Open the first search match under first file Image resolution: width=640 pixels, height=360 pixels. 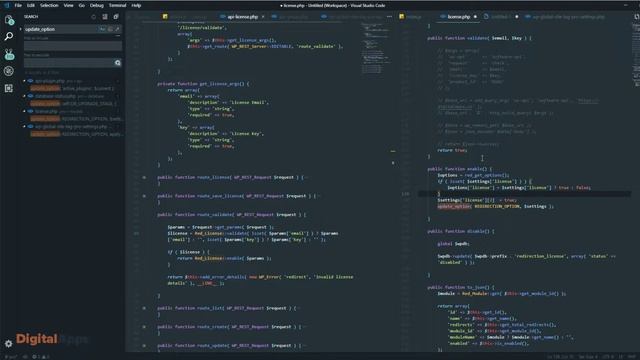pyautogui.click(x=71, y=88)
